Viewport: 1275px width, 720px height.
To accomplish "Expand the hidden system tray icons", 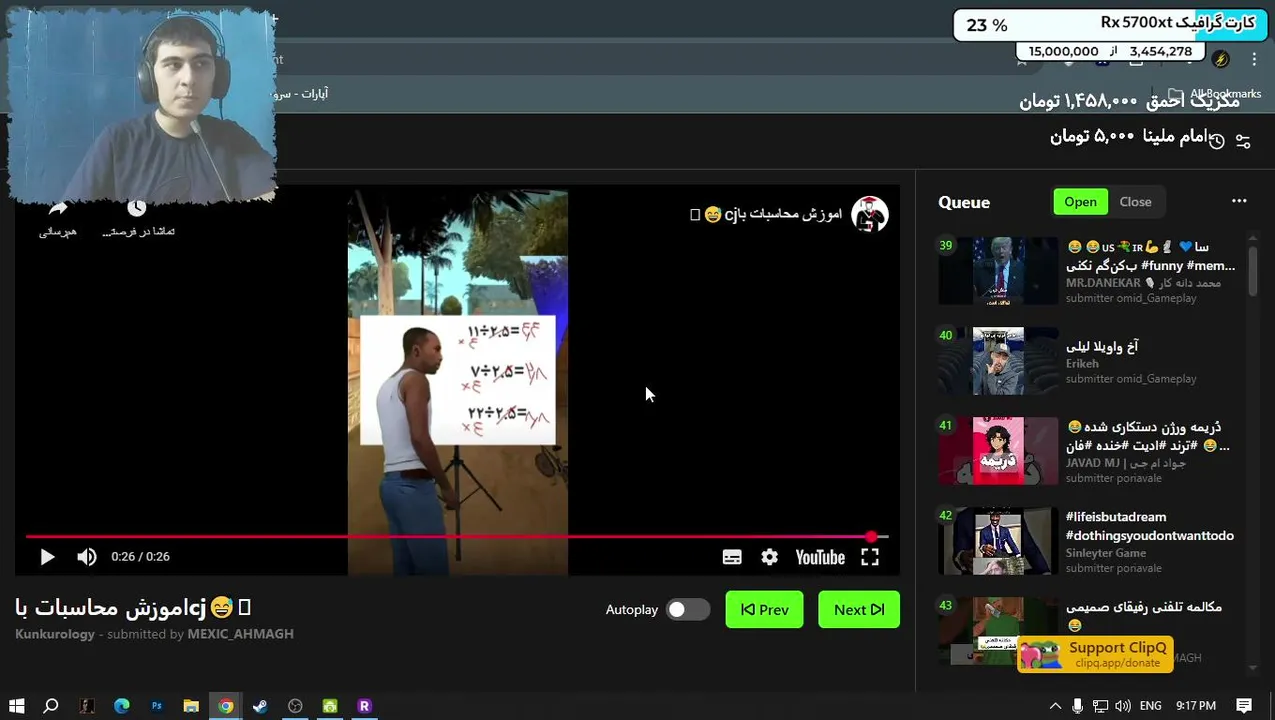I will [1054, 706].
